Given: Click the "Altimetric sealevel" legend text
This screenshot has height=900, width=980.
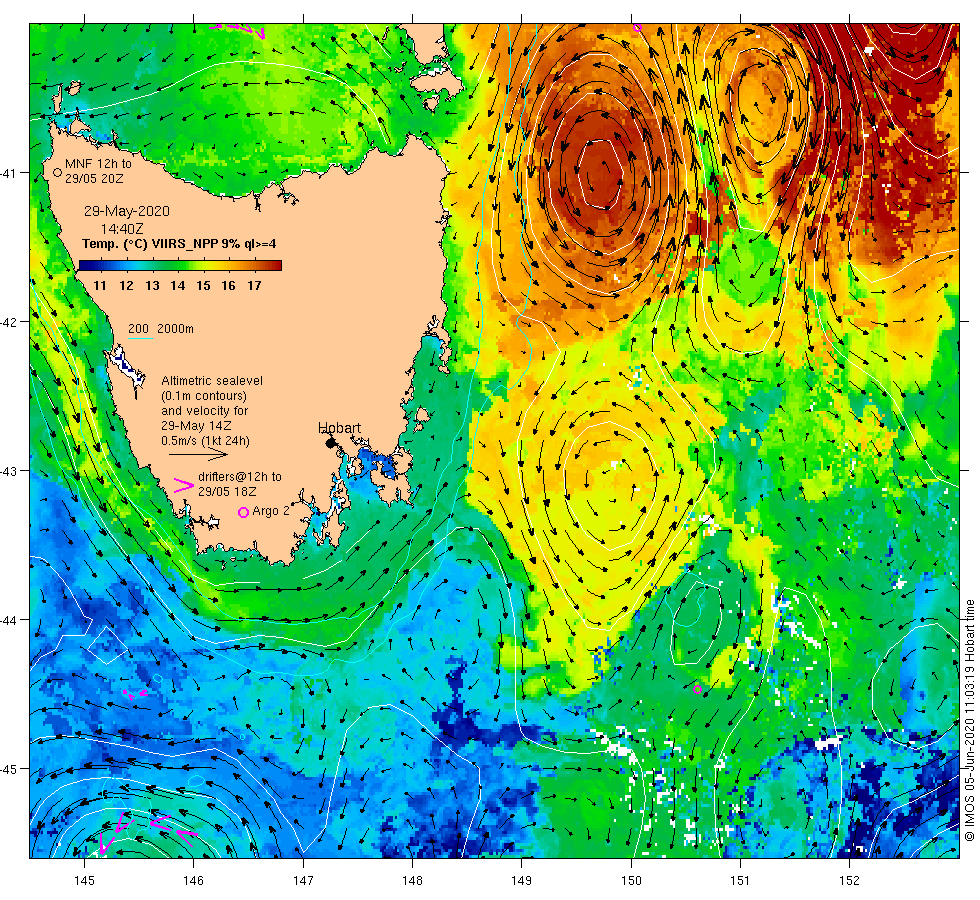Looking at the screenshot, I should [x=212, y=381].
